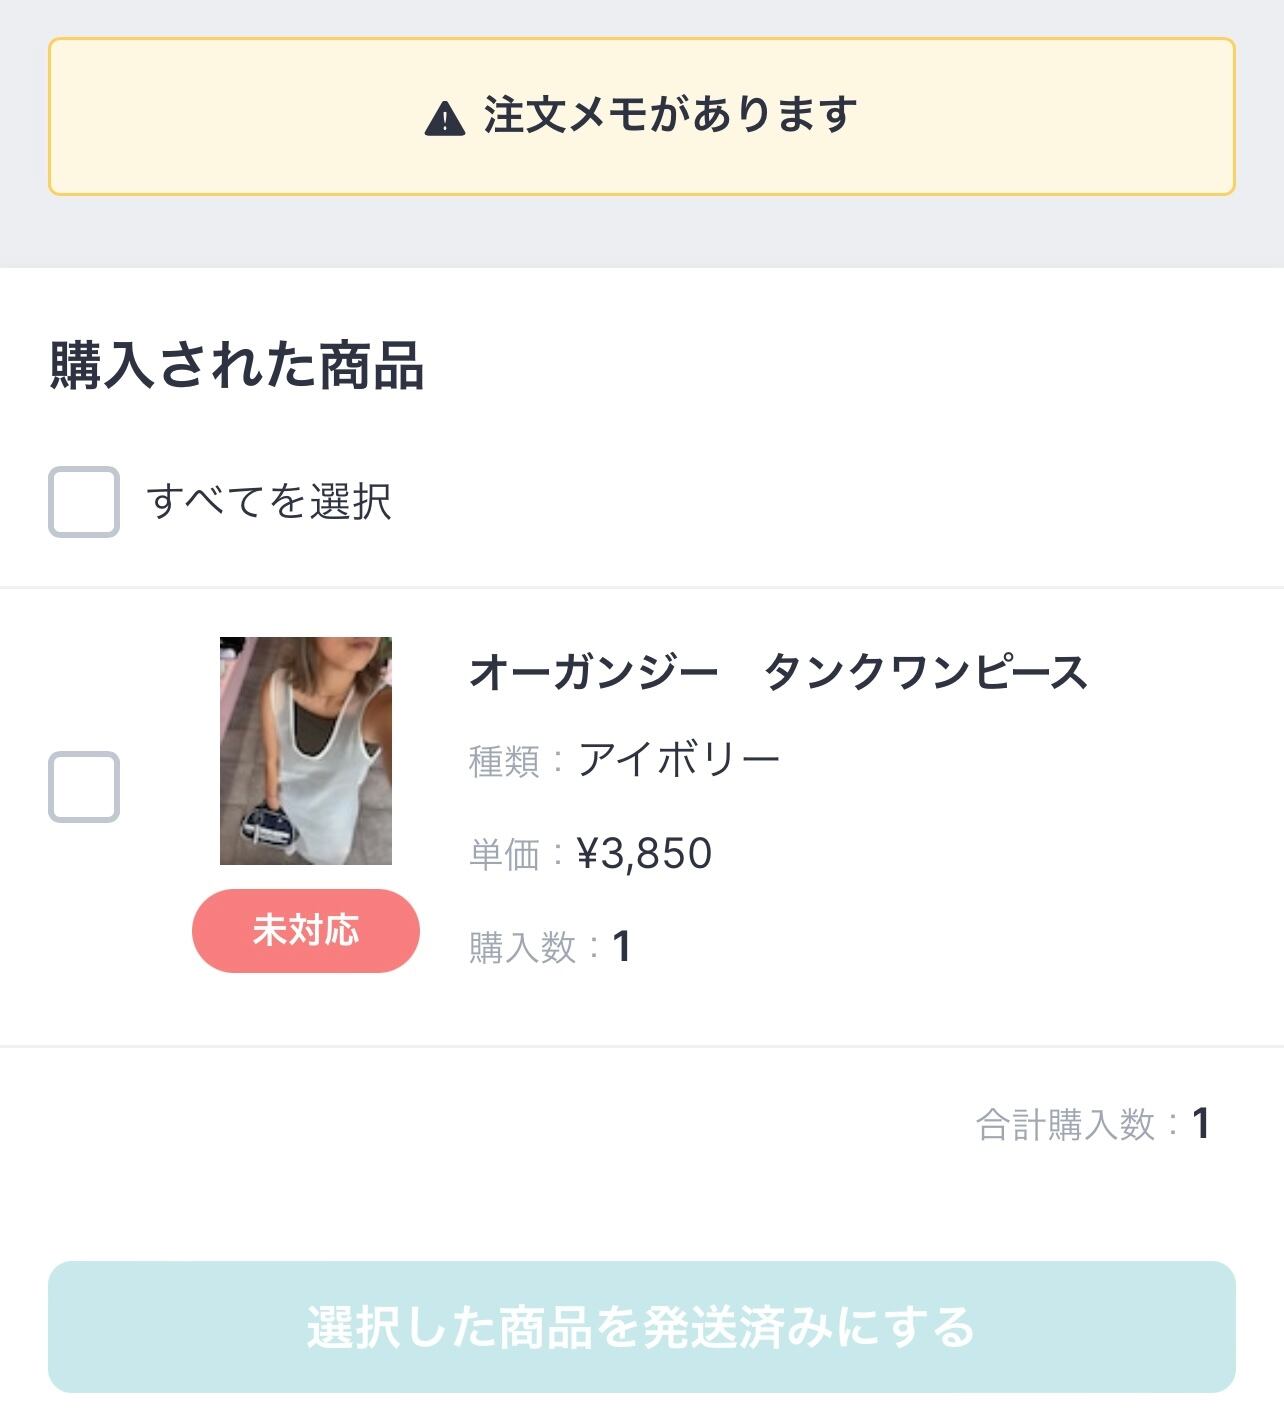Tick the checkbox beside the product photo
This screenshot has width=1284, height=1416.
click(84, 787)
